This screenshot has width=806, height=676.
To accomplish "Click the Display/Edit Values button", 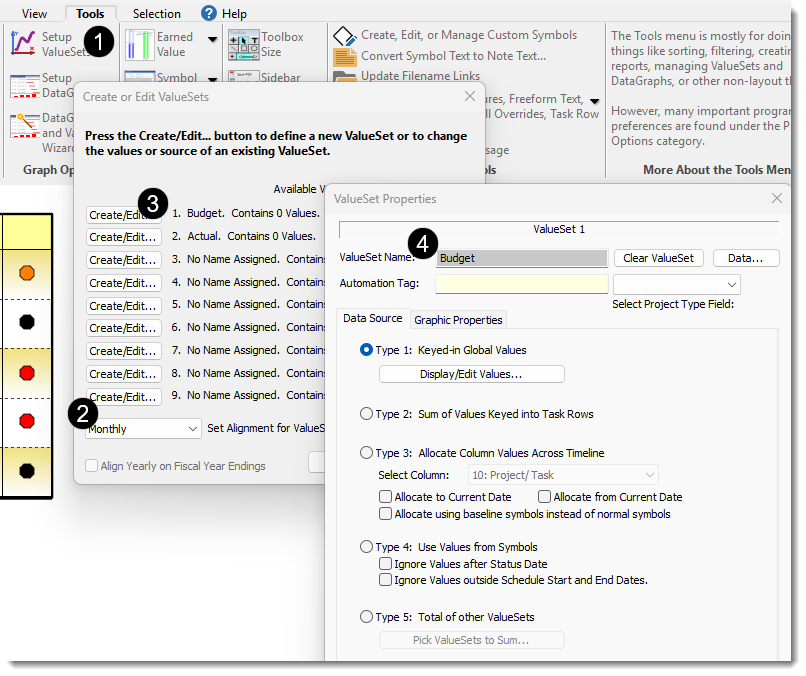I will [x=471, y=374].
